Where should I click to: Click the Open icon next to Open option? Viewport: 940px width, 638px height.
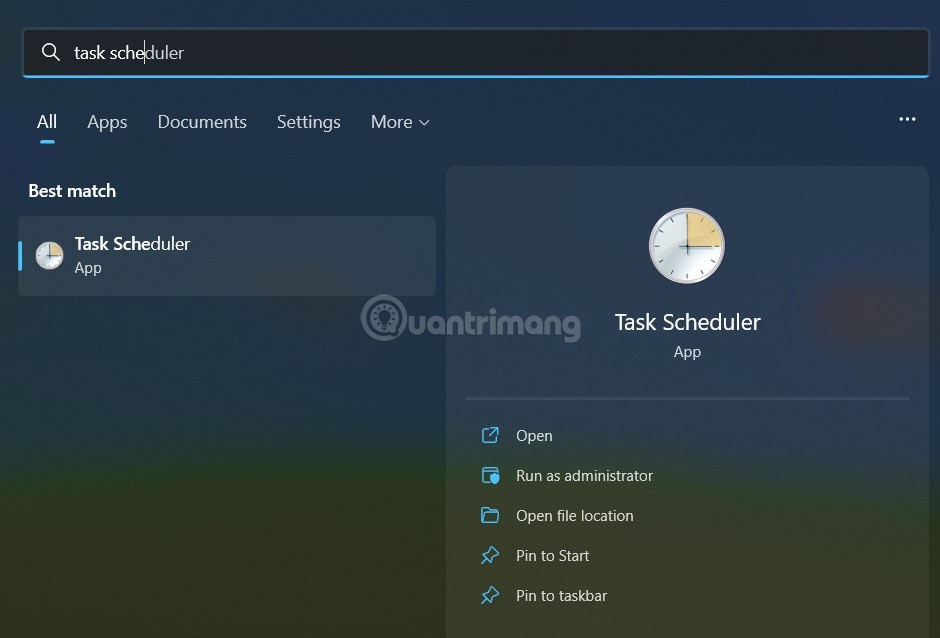click(x=490, y=435)
